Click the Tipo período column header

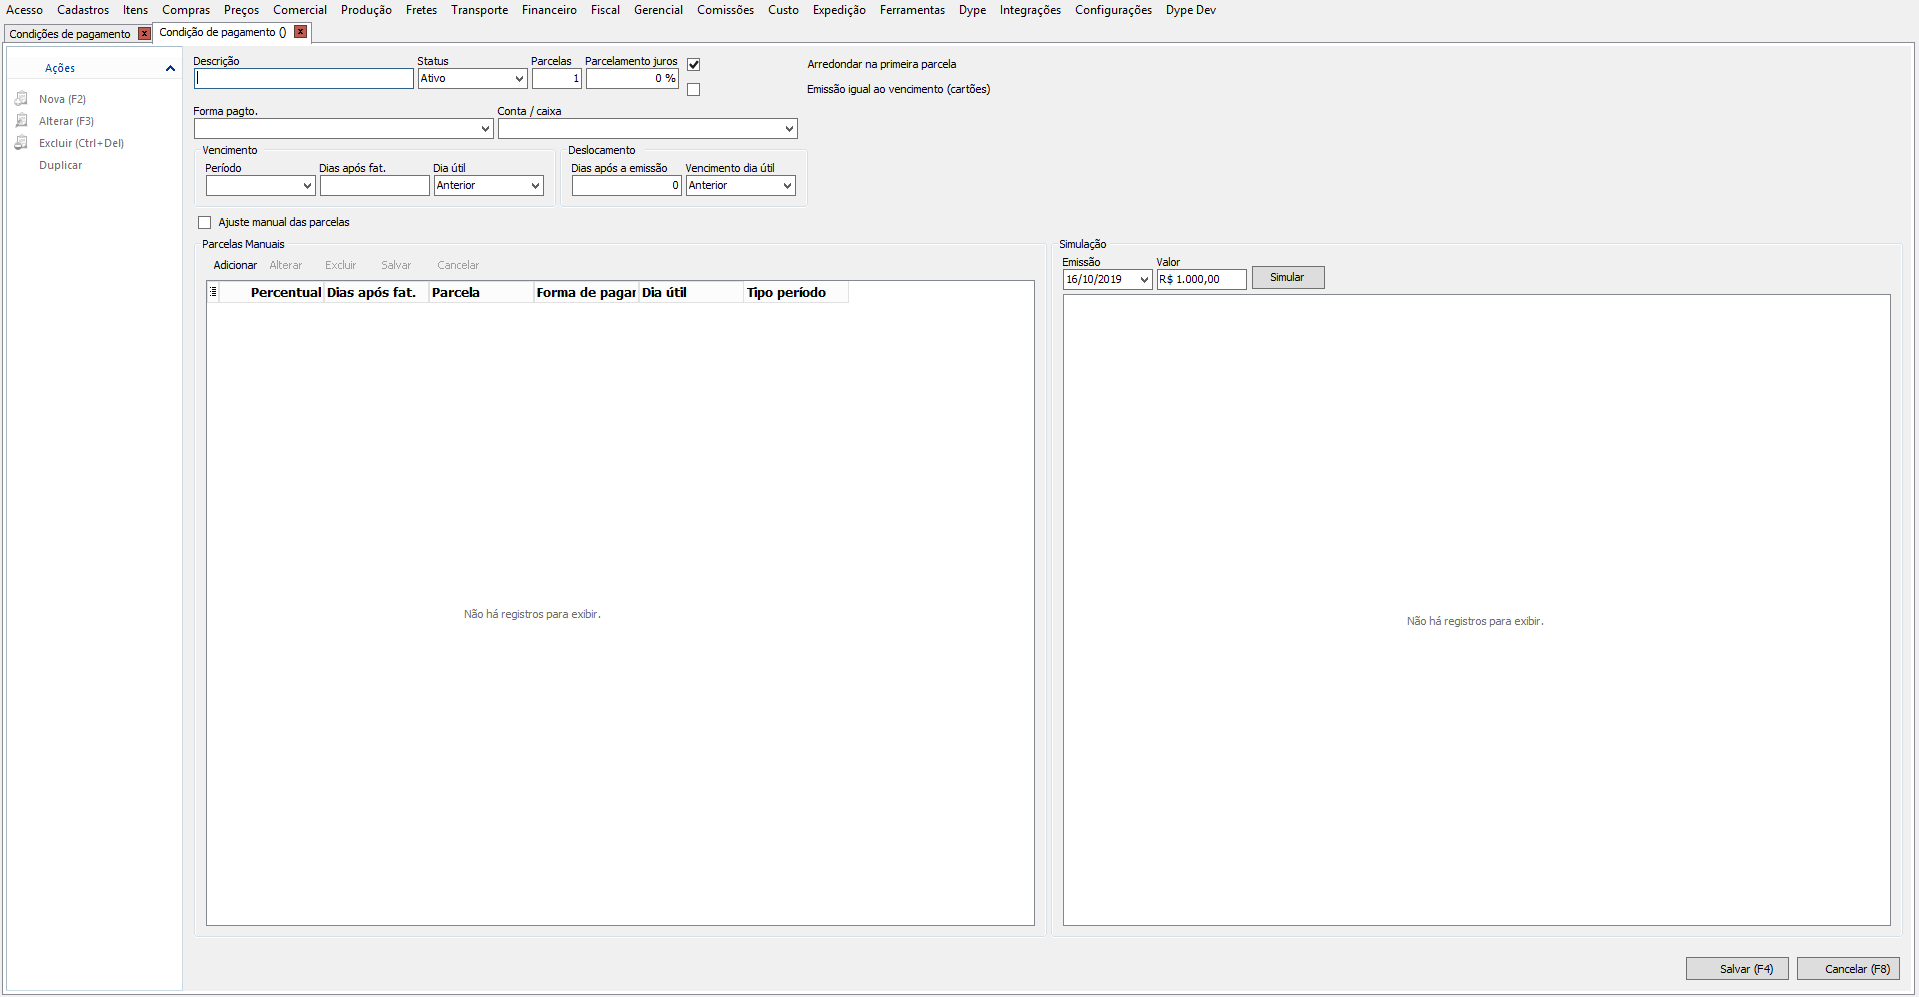(x=796, y=292)
